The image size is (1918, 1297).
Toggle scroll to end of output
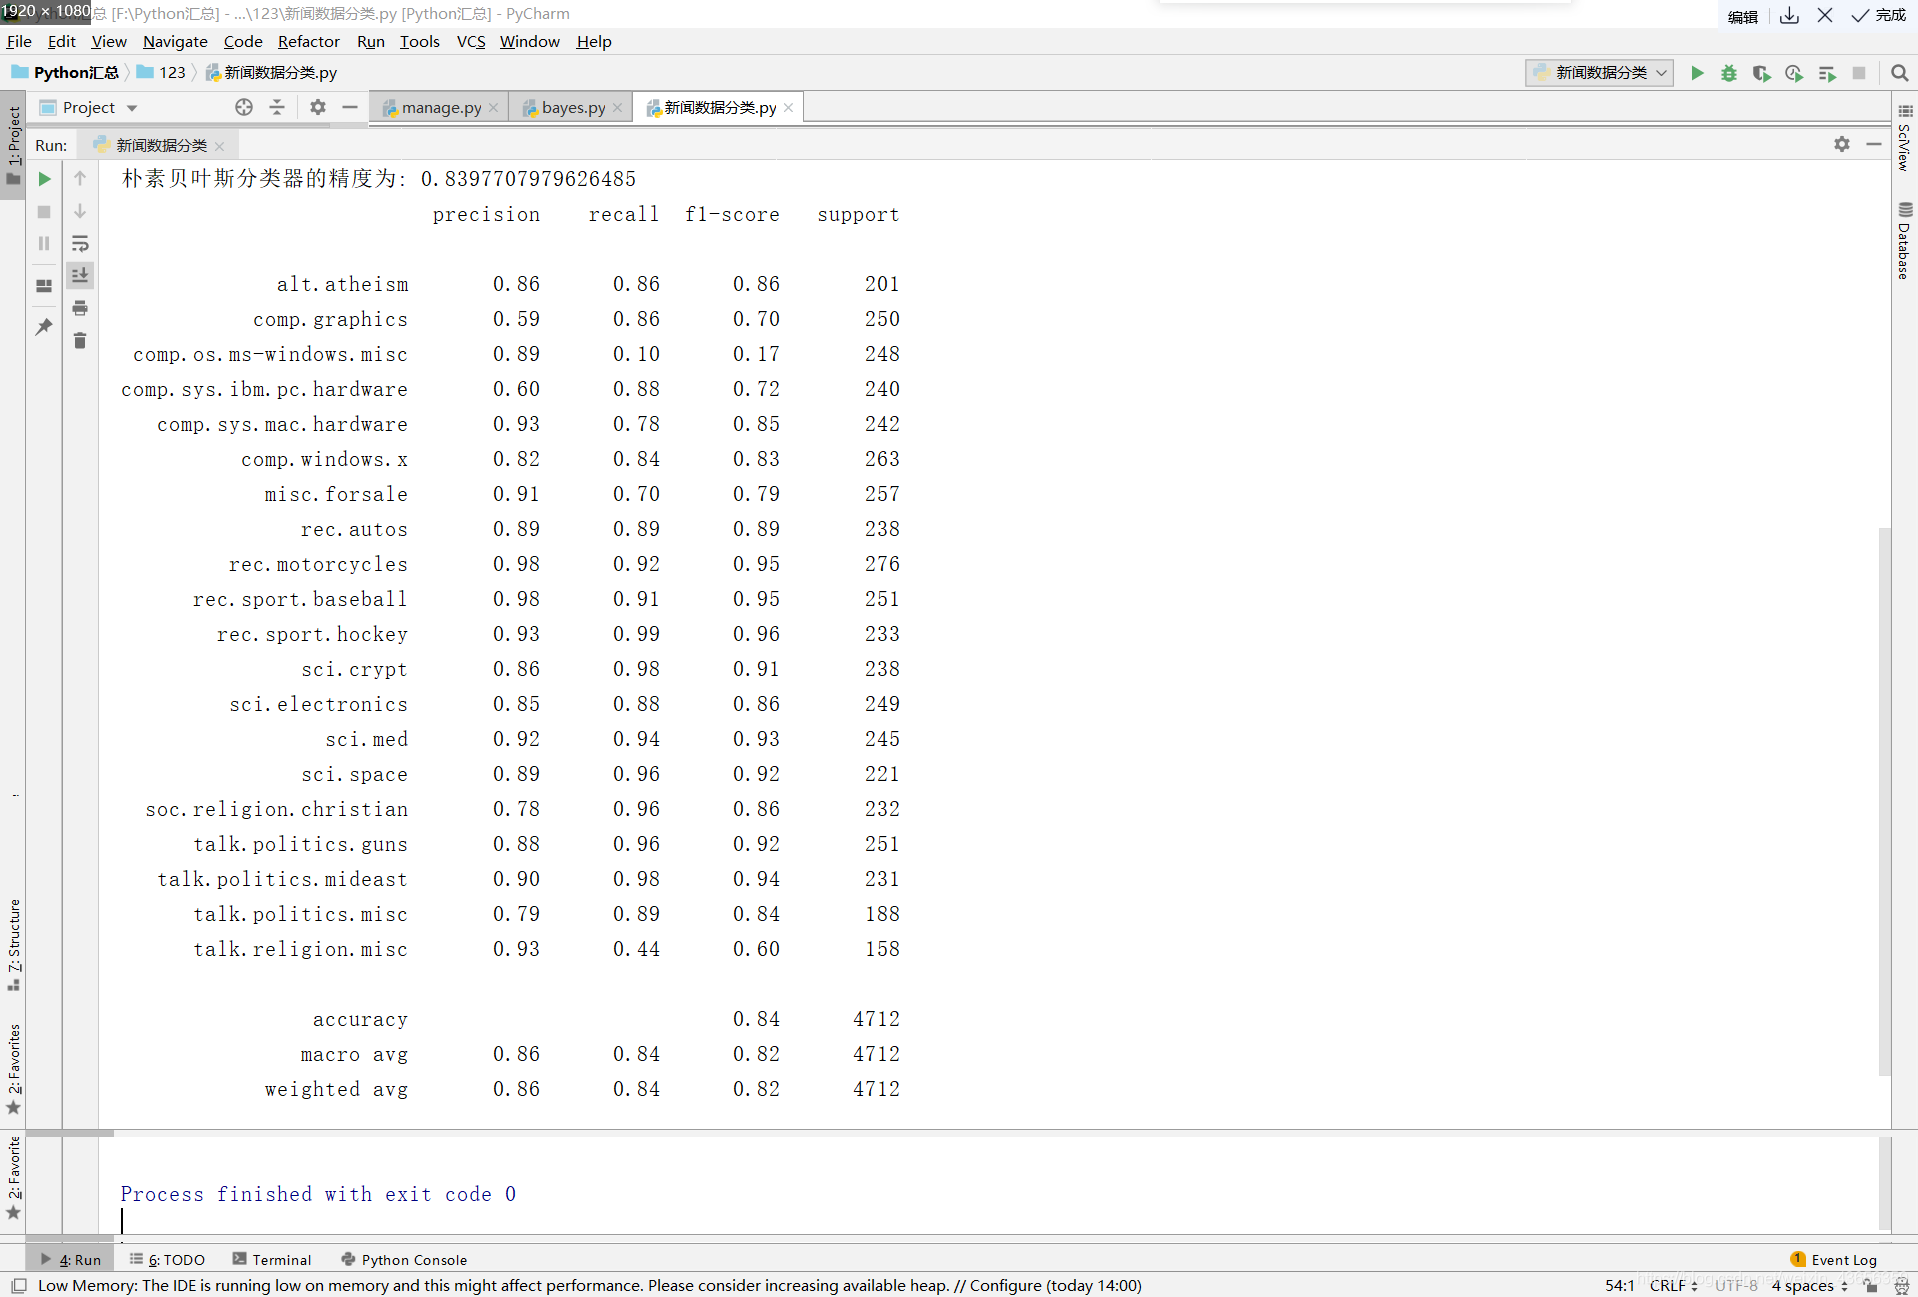point(80,275)
